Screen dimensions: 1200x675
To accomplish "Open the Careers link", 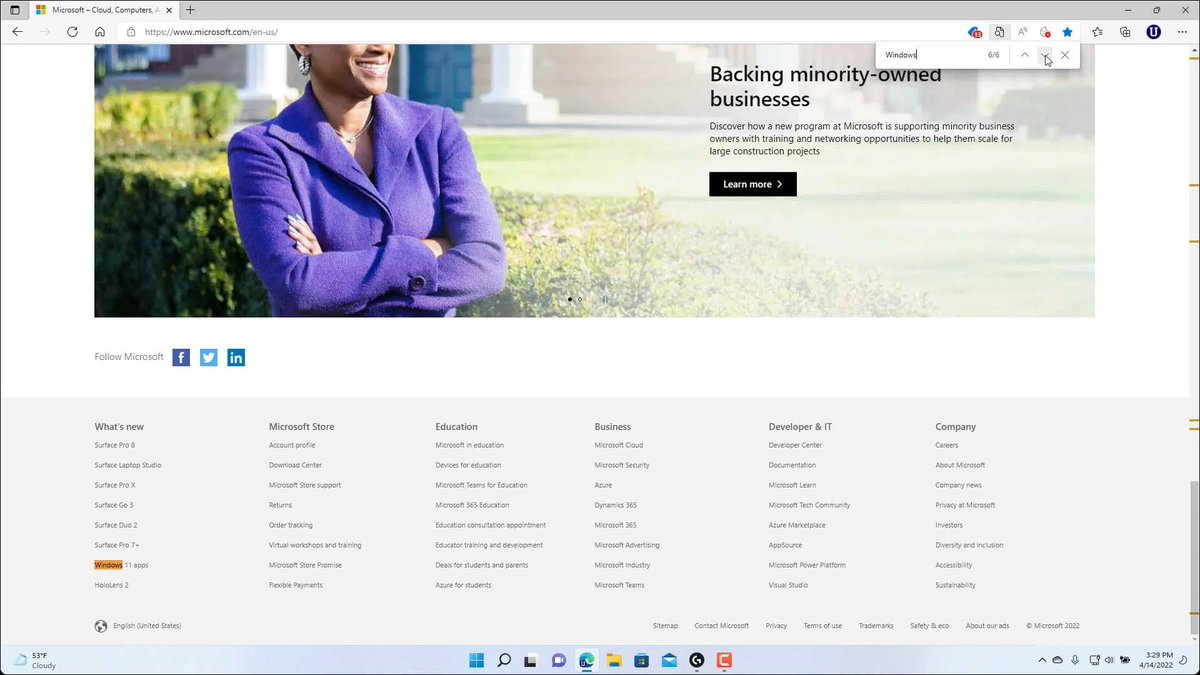I will coord(947,445).
